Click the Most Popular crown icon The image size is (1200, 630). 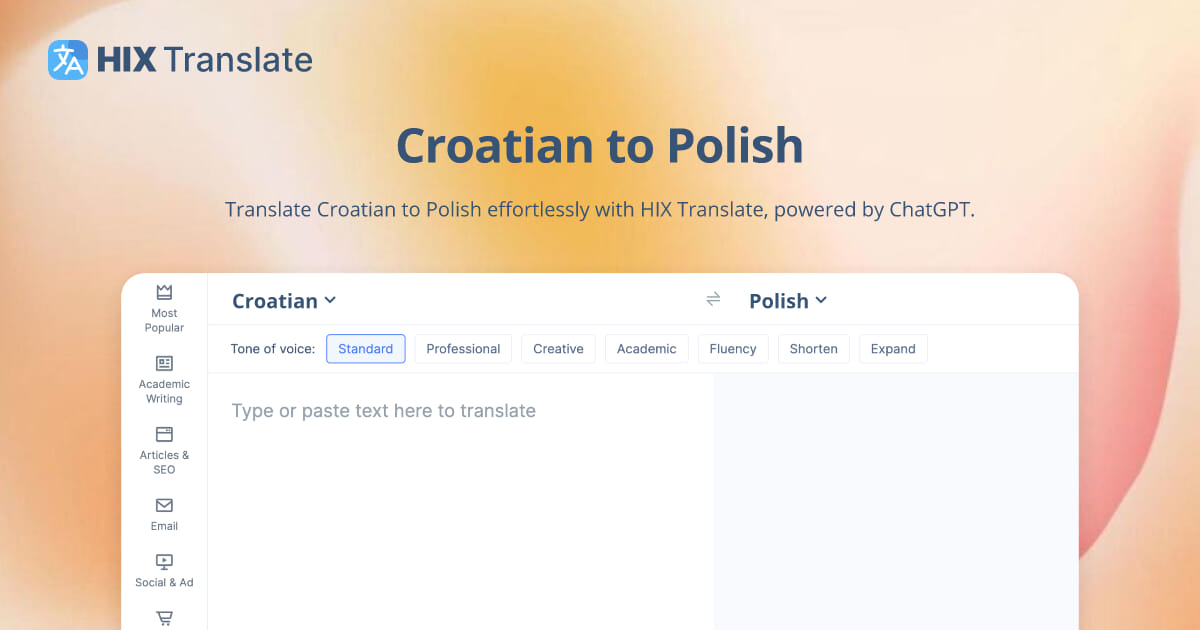(163, 292)
